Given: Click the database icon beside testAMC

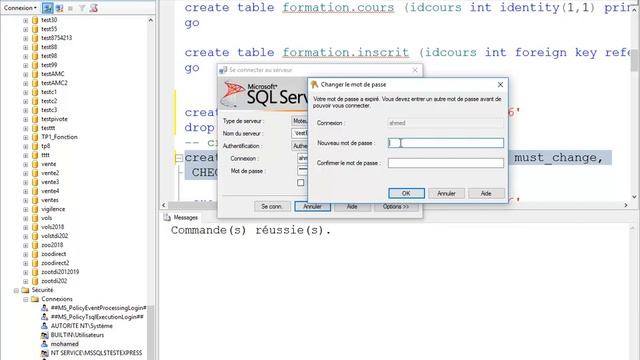Looking at the screenshot, I should coord(35,74).
